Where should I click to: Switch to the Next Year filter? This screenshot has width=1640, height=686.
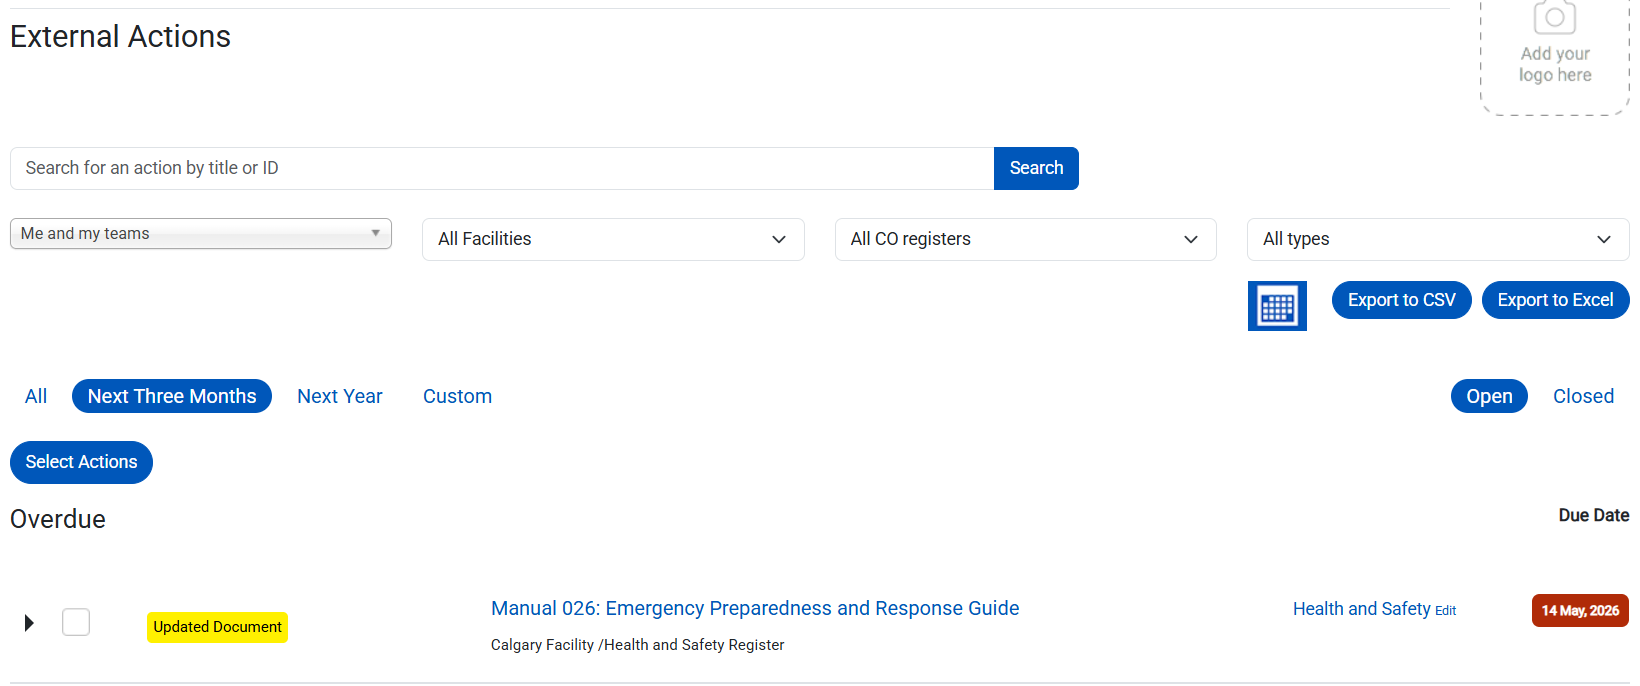point(340,396)
